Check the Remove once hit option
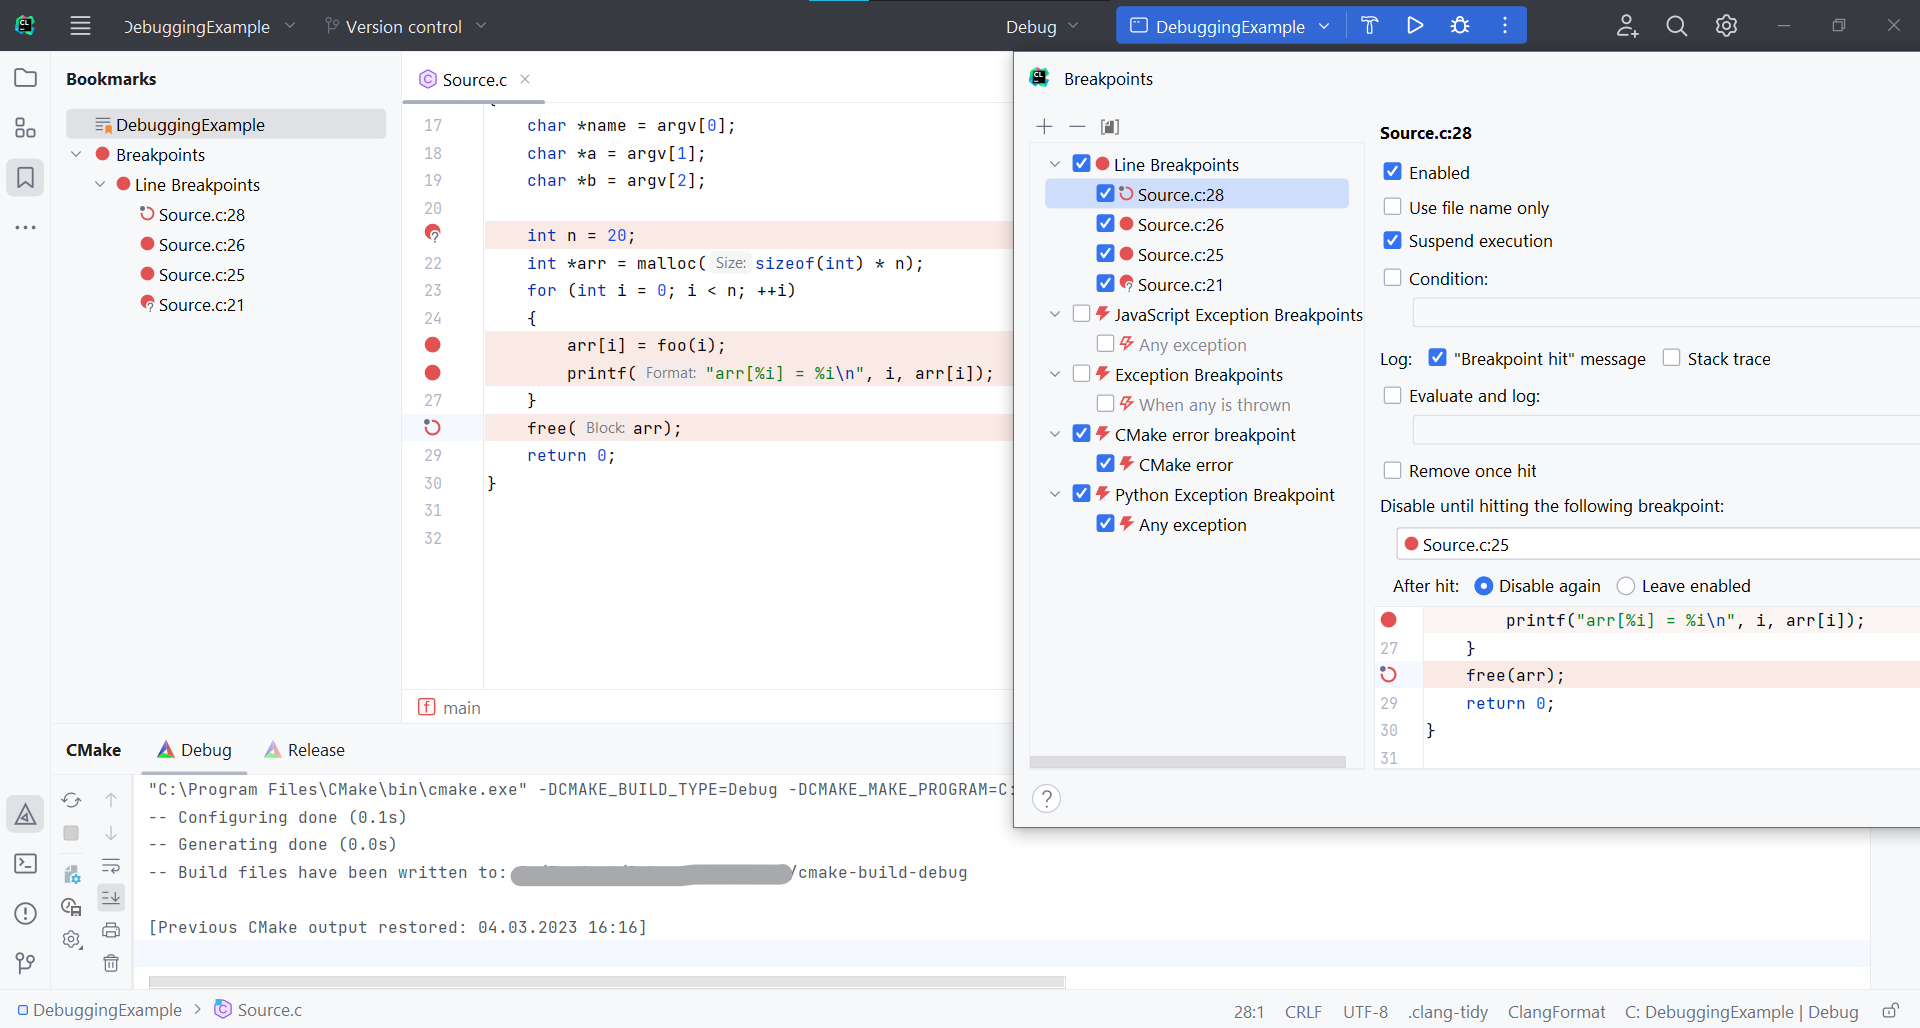1920x1028 pixels. click(x=1392, y=470)
